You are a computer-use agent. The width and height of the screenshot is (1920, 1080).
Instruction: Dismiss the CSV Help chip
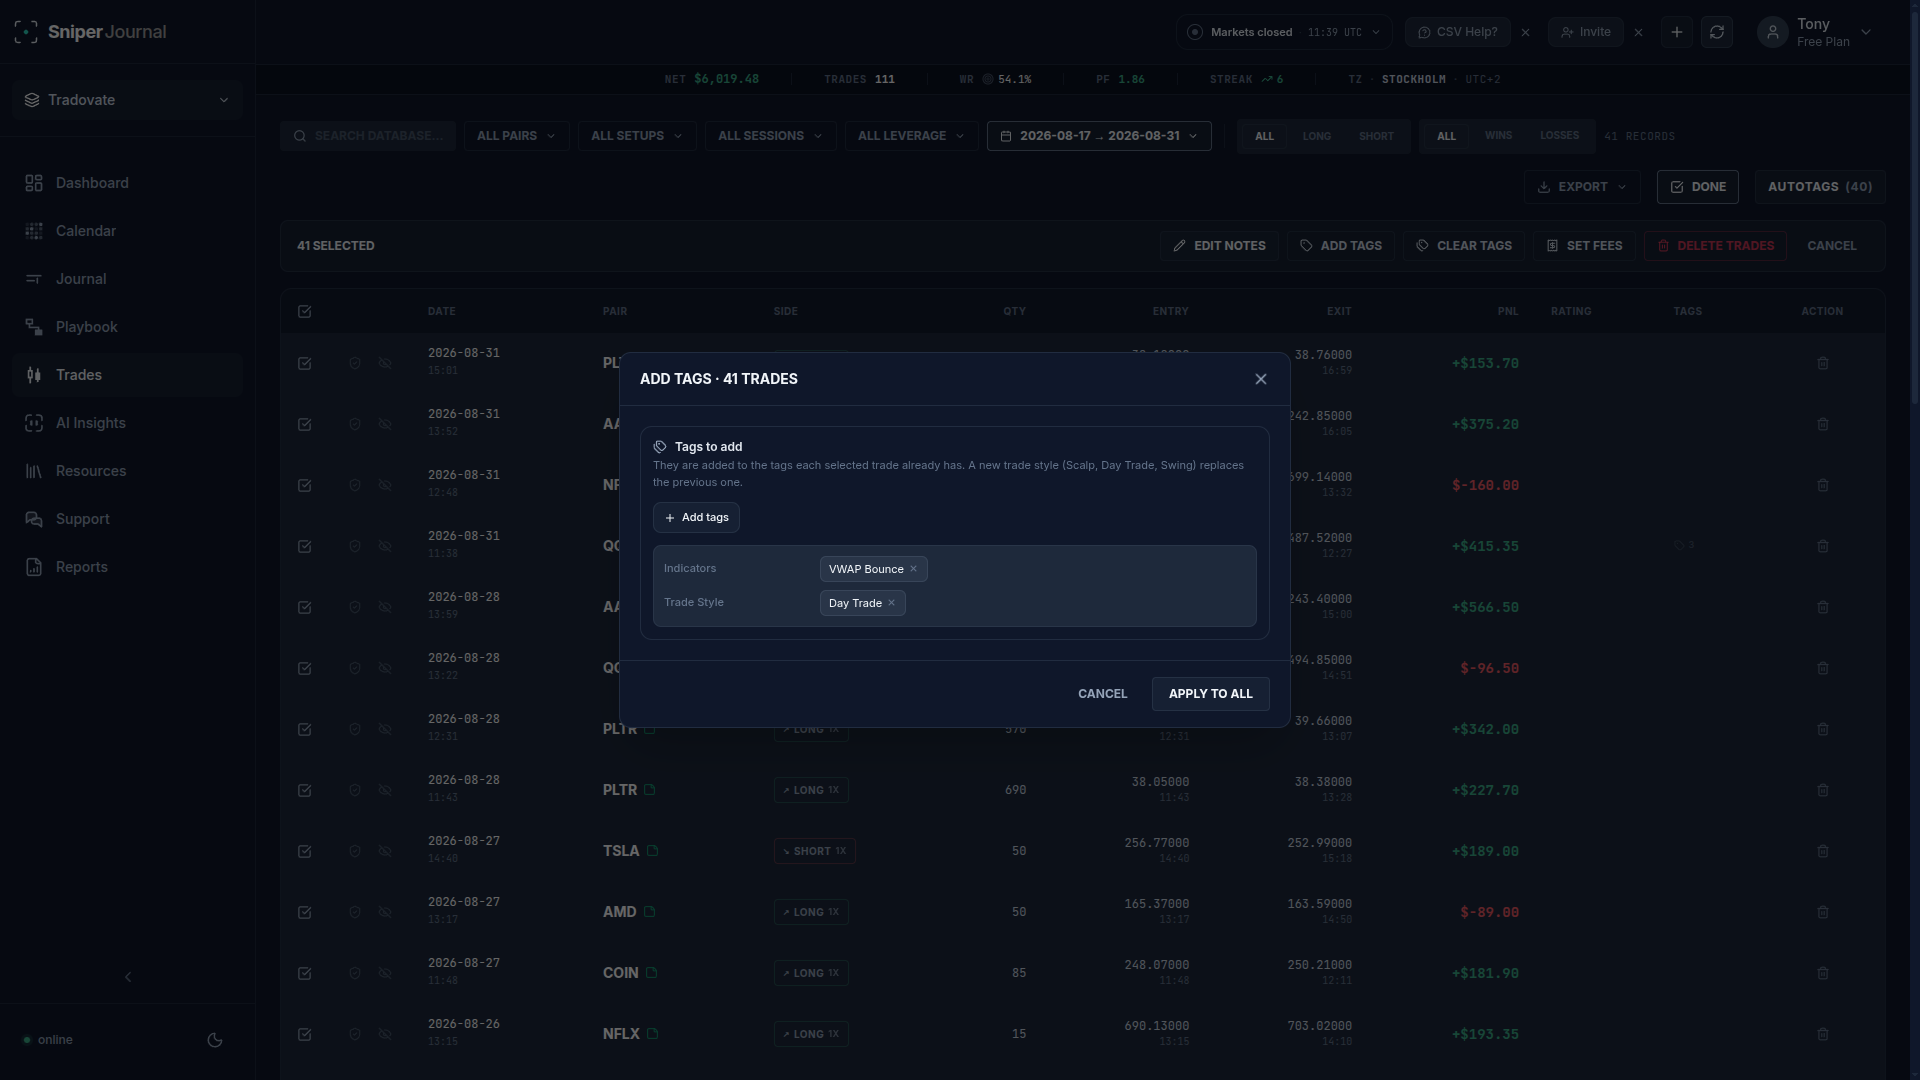tap(1525, 32)
